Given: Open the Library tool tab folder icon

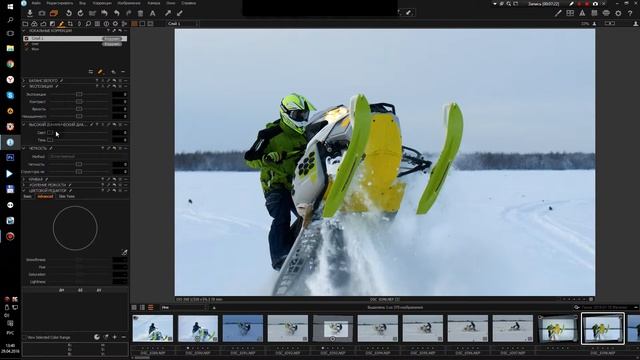Looking at the screenshot, I should (25, 24).
